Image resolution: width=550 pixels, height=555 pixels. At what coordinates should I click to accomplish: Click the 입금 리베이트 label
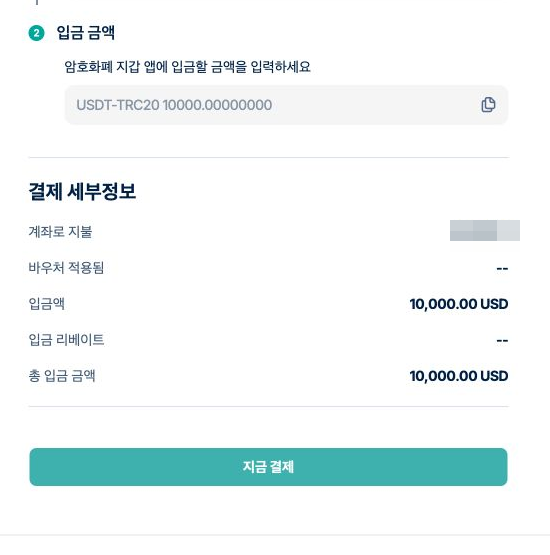point(66,340)
